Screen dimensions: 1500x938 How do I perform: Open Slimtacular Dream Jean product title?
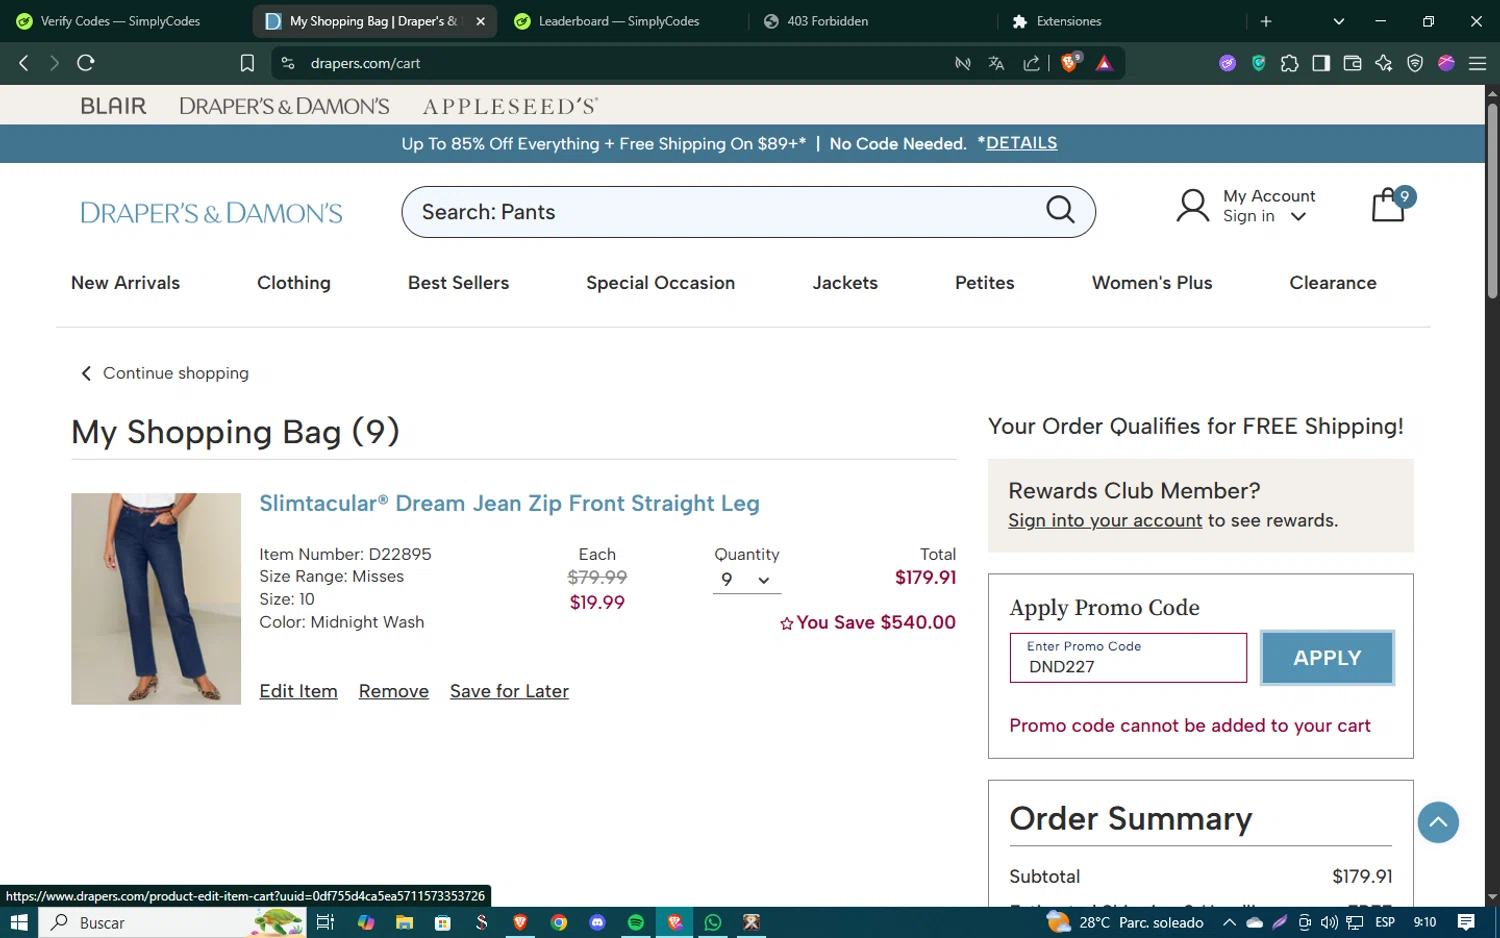tap(509, 503)
